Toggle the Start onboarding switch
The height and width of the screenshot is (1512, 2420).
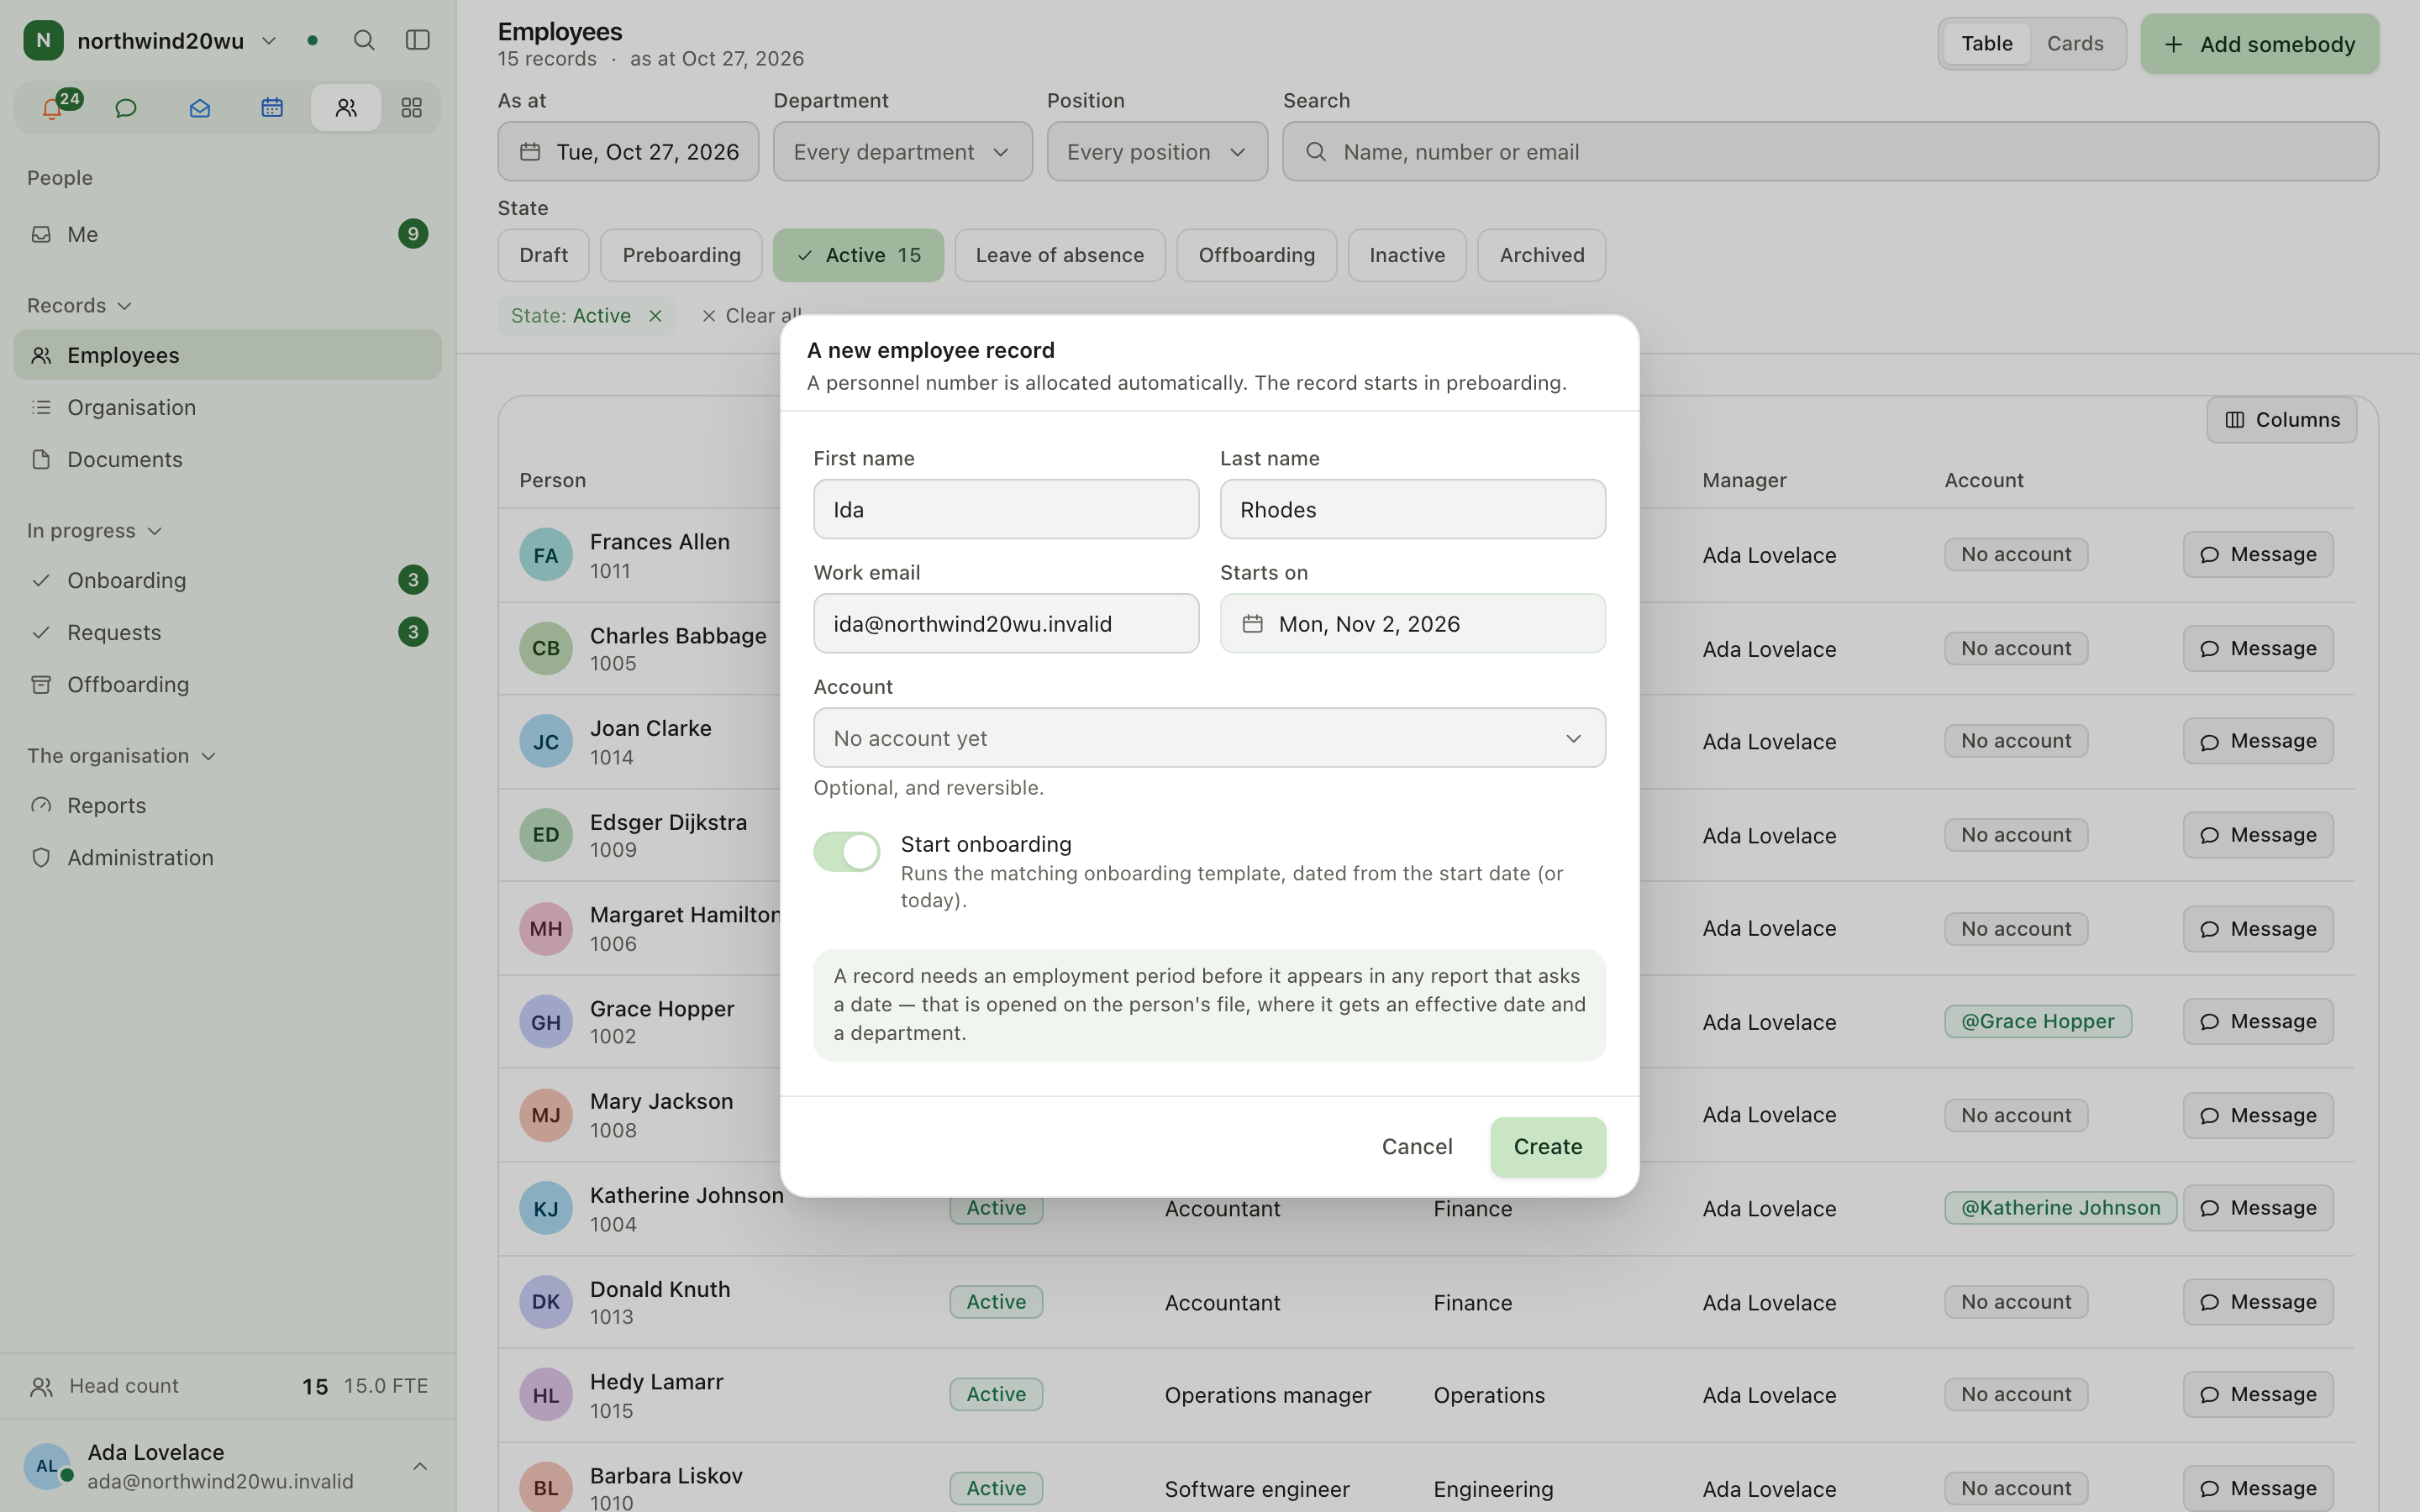pos(846,852)
